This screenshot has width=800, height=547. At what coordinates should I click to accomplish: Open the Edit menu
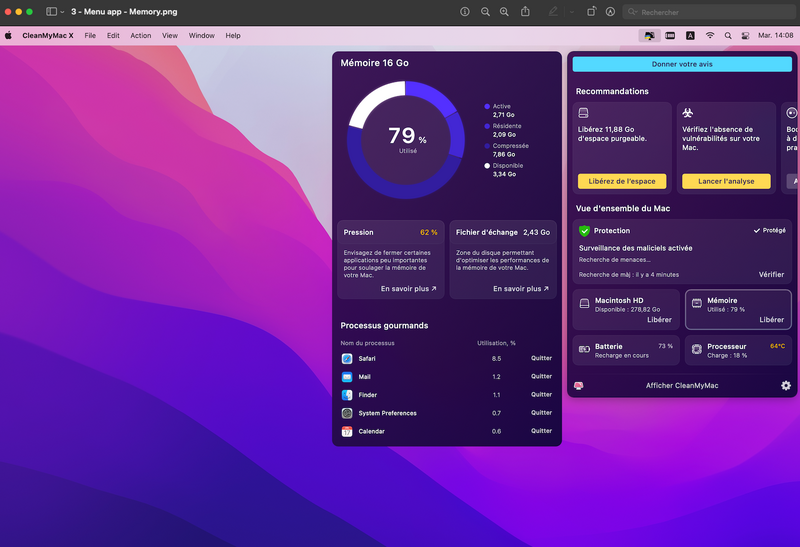[113, 35]
